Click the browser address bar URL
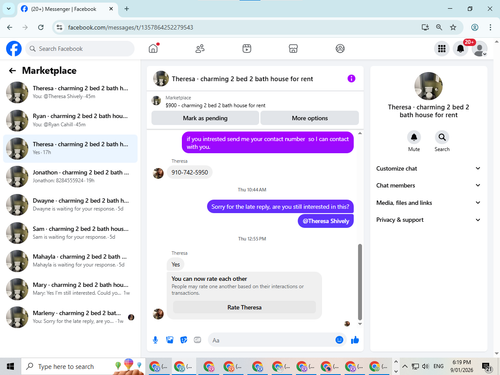Viewport: 500px width, 375px height. pos(130,27)
